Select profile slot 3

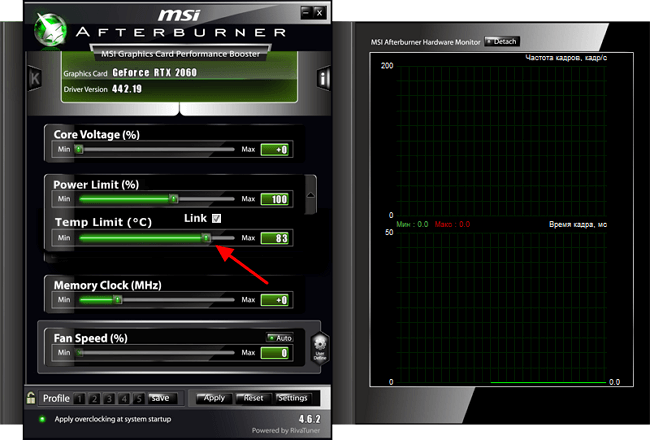pos(109,399)
